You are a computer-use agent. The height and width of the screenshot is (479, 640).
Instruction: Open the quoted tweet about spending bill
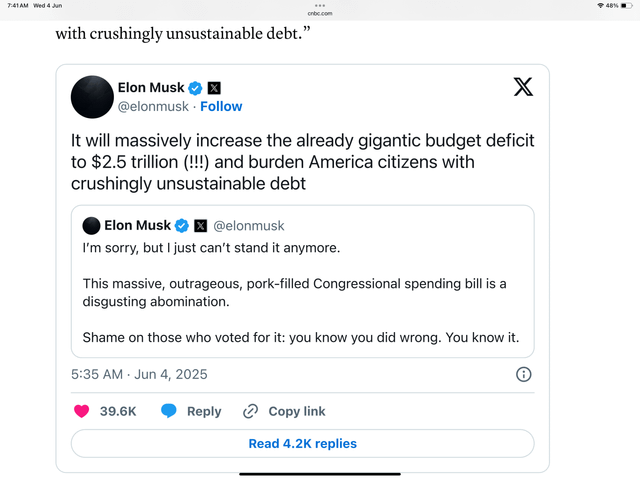coord(302,282)
